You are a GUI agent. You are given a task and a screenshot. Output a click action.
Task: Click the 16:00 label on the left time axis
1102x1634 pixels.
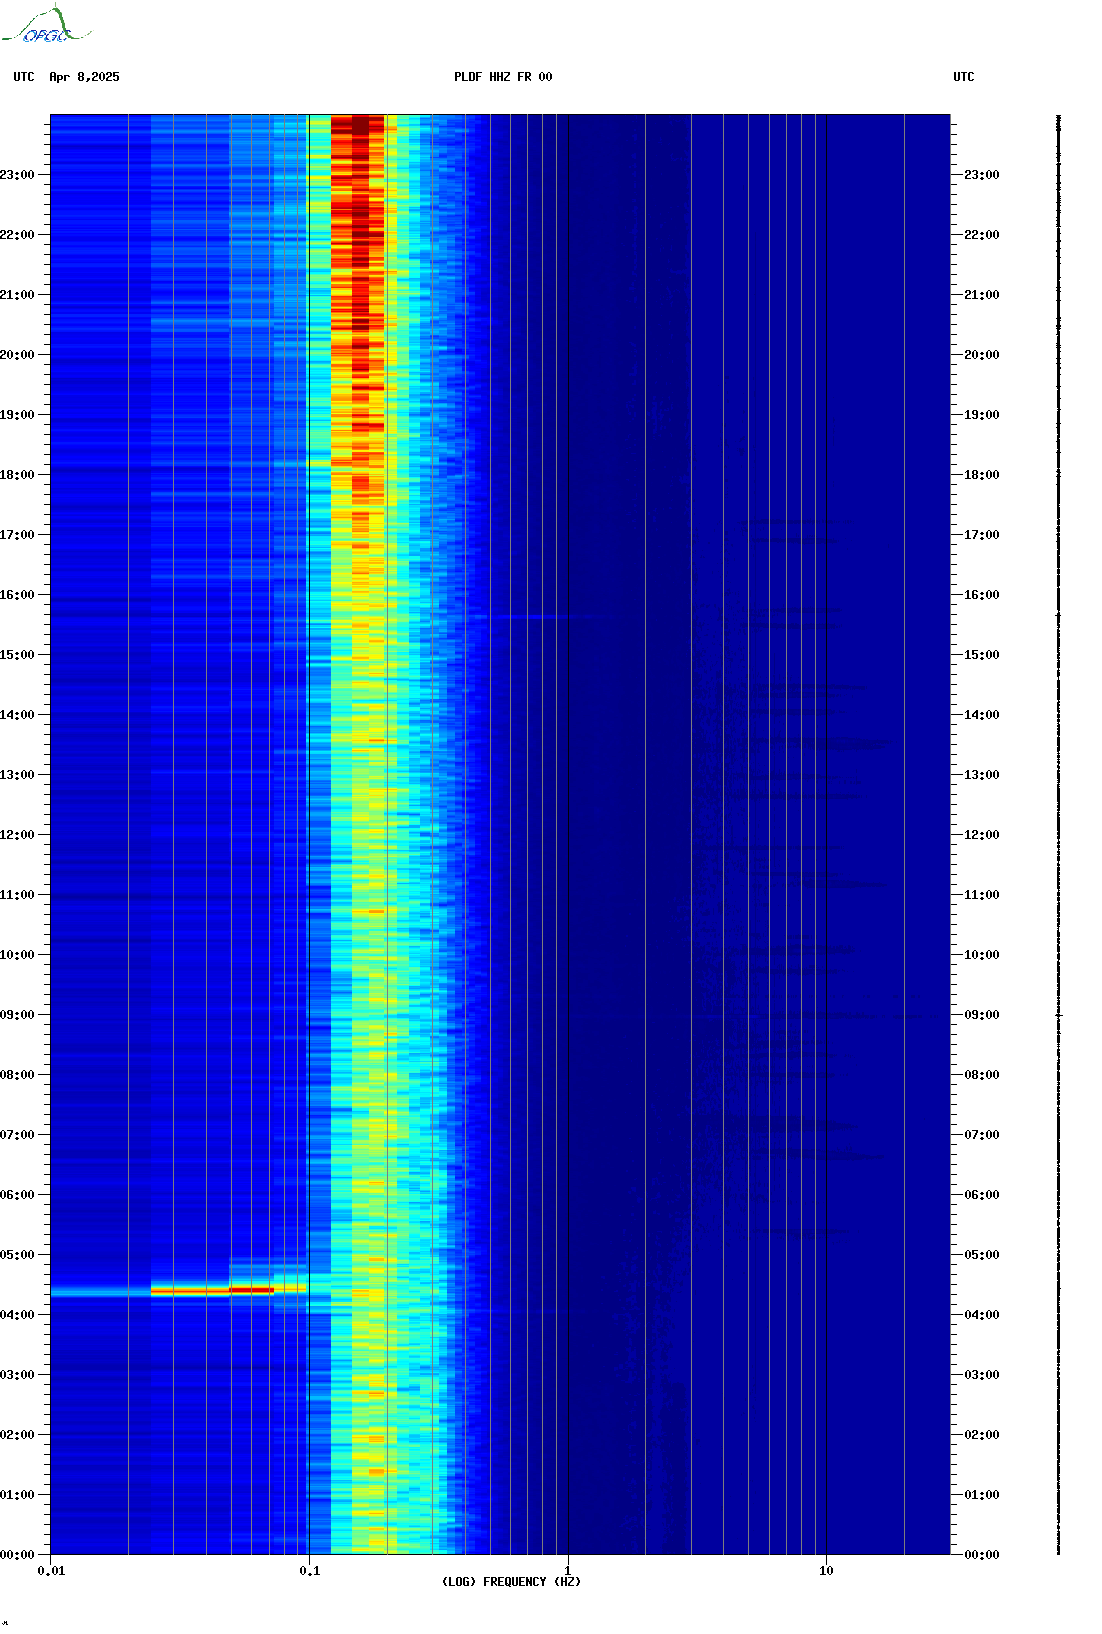[x=18, y=595]
